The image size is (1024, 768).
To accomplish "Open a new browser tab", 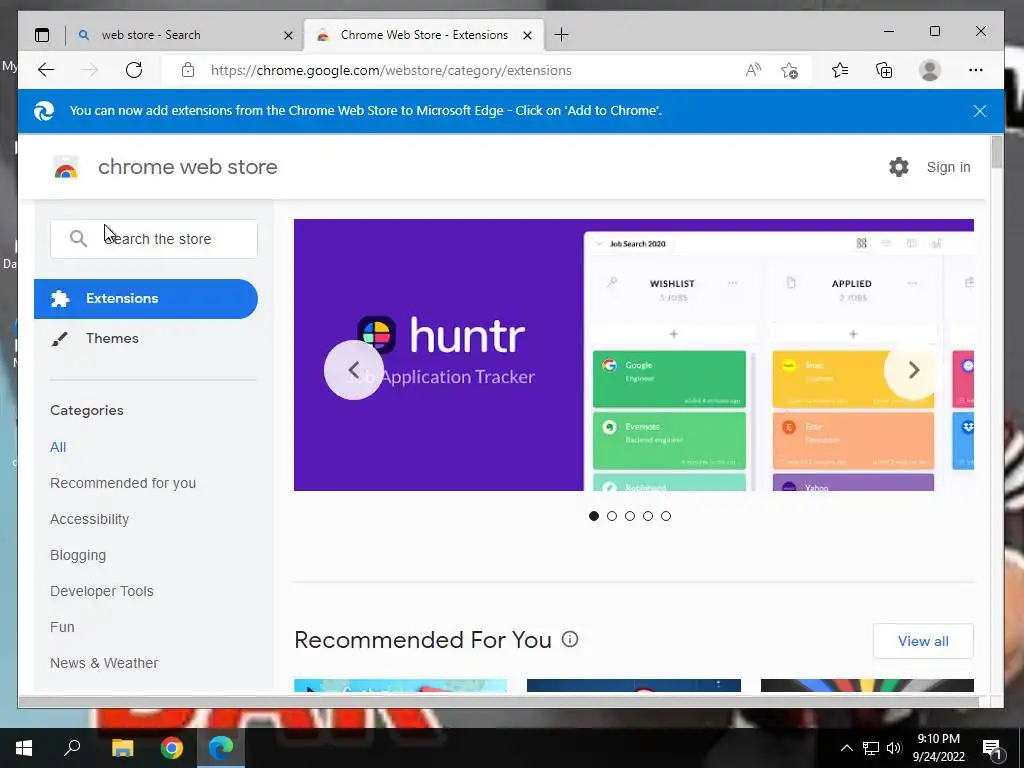I will [x=561, y=35].
